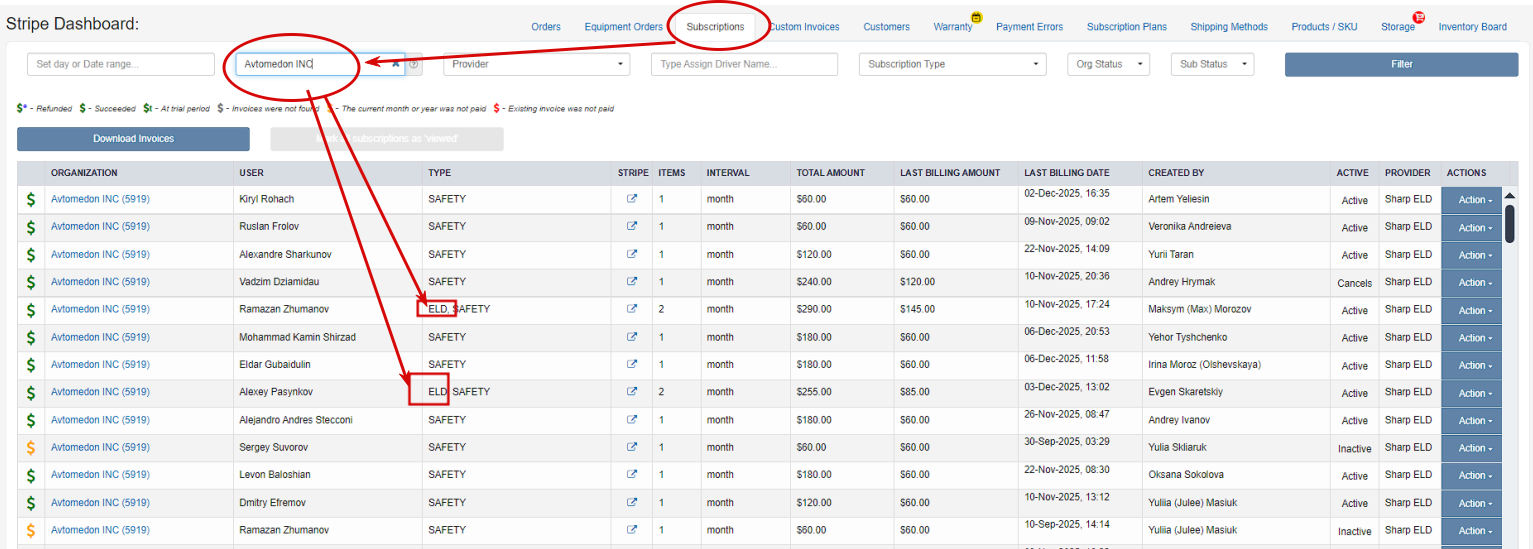1533x549 pixels.
Task: Open Stripe link icon for Dmitry Efremov
Action: tap(632, 502)
